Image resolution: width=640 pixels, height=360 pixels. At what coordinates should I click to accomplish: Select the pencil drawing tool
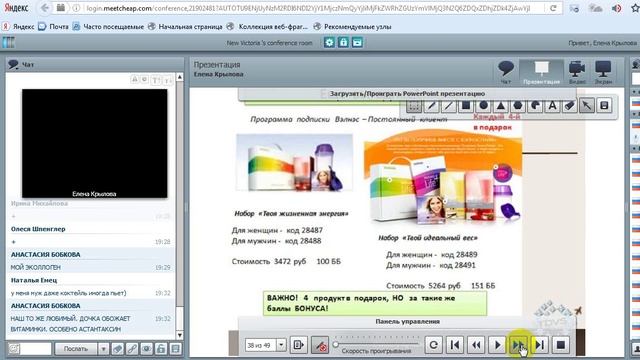tap(431, 106)
